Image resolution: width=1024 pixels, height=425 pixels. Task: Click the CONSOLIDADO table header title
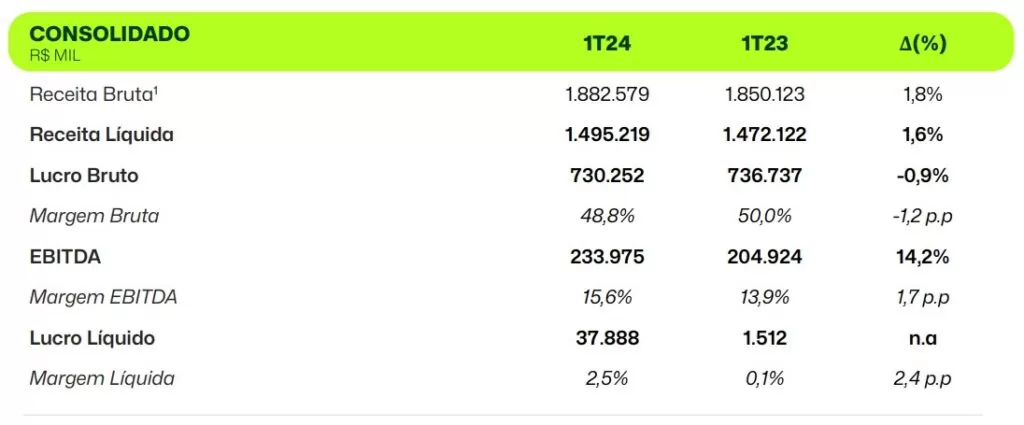click(110, 34)
